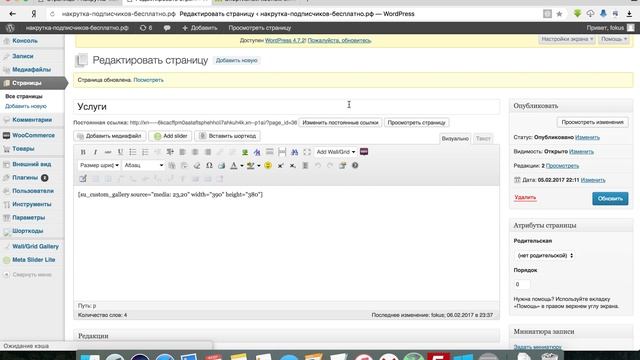This screenshot has height=360, width=640.
Task: Open the Родительская parent page select
Action: 544,256
